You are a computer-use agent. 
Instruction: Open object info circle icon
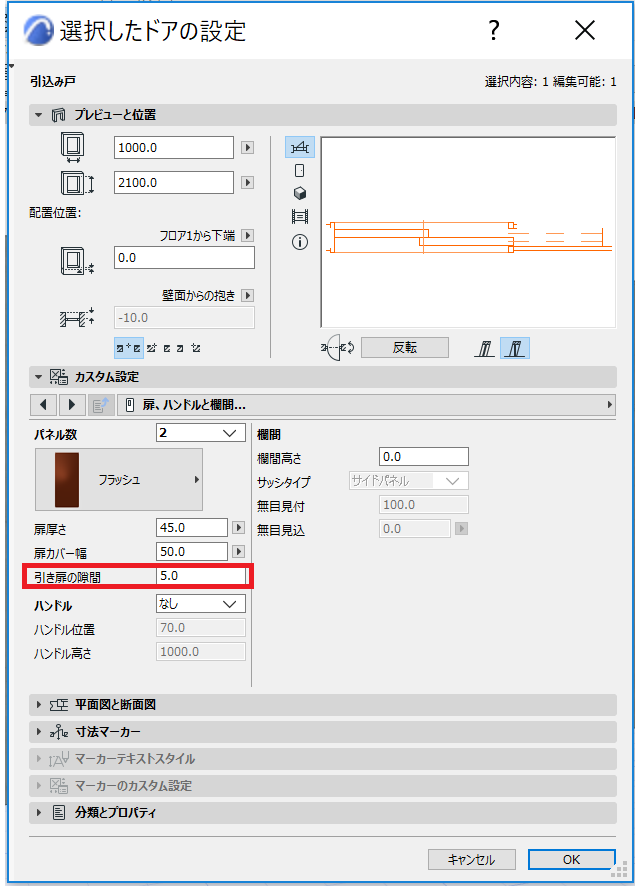pyautogui.click(x=300, y=242)
